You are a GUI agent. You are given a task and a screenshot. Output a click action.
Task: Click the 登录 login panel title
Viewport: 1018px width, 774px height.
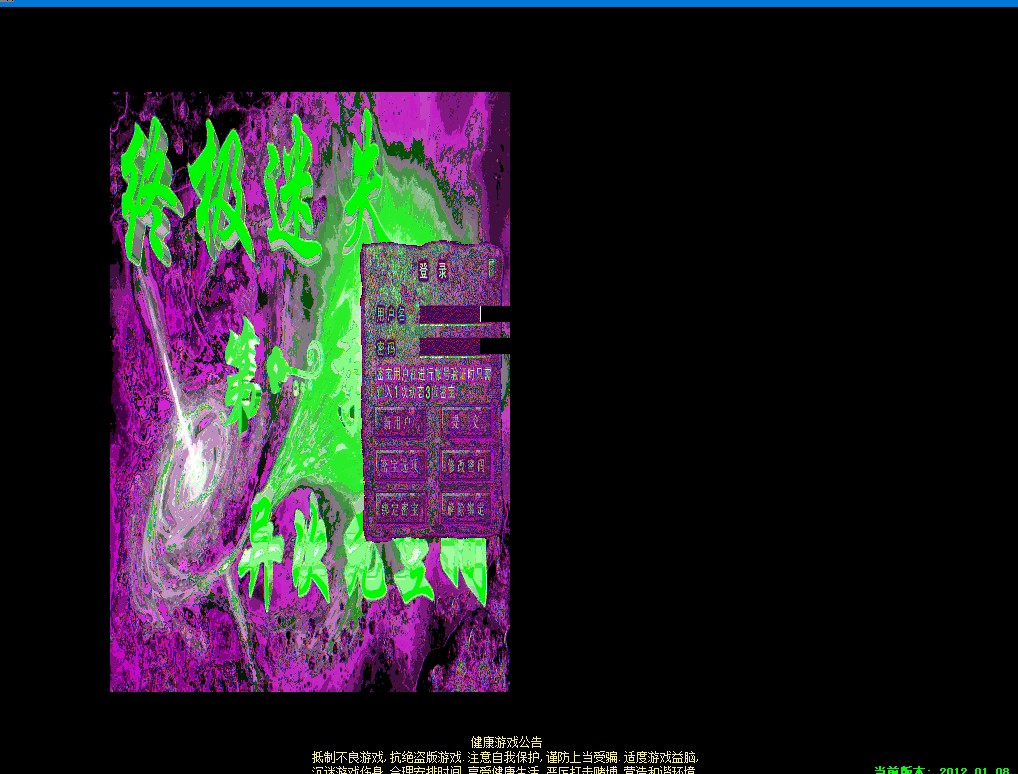pyautogui.click(x=433, y=271)
